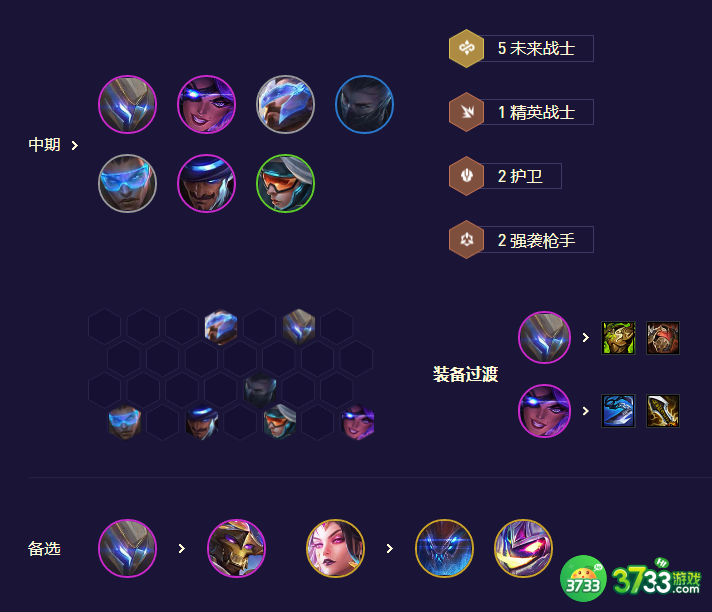Click the arrow next to the helmet champion in 装备过渡
Image resolution: width=712 pixels, height=612 pixels.
pos(586,337)
